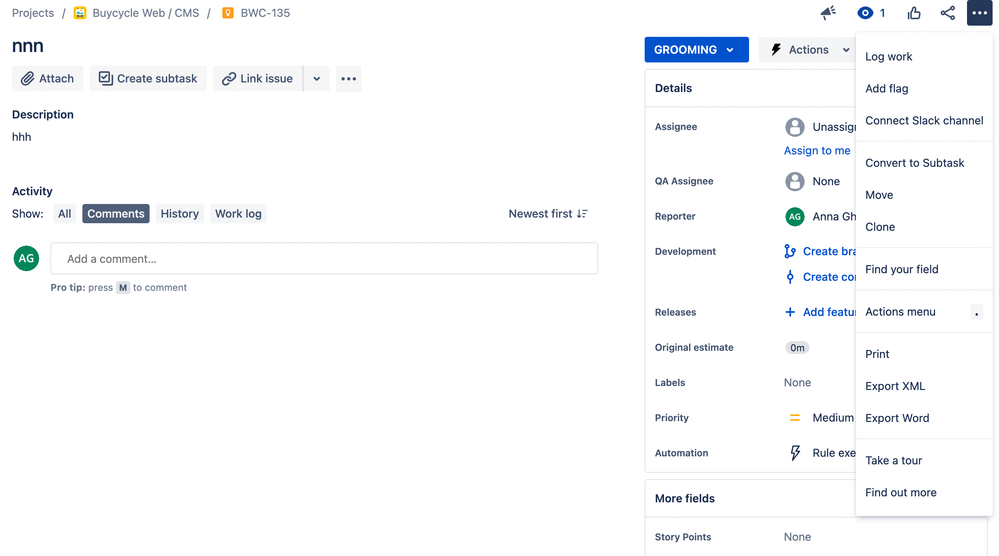The width and height of the screenshot is (999, 556).
Task: Click the QA Assignee None avatar
Action: (x=794, y=182)
